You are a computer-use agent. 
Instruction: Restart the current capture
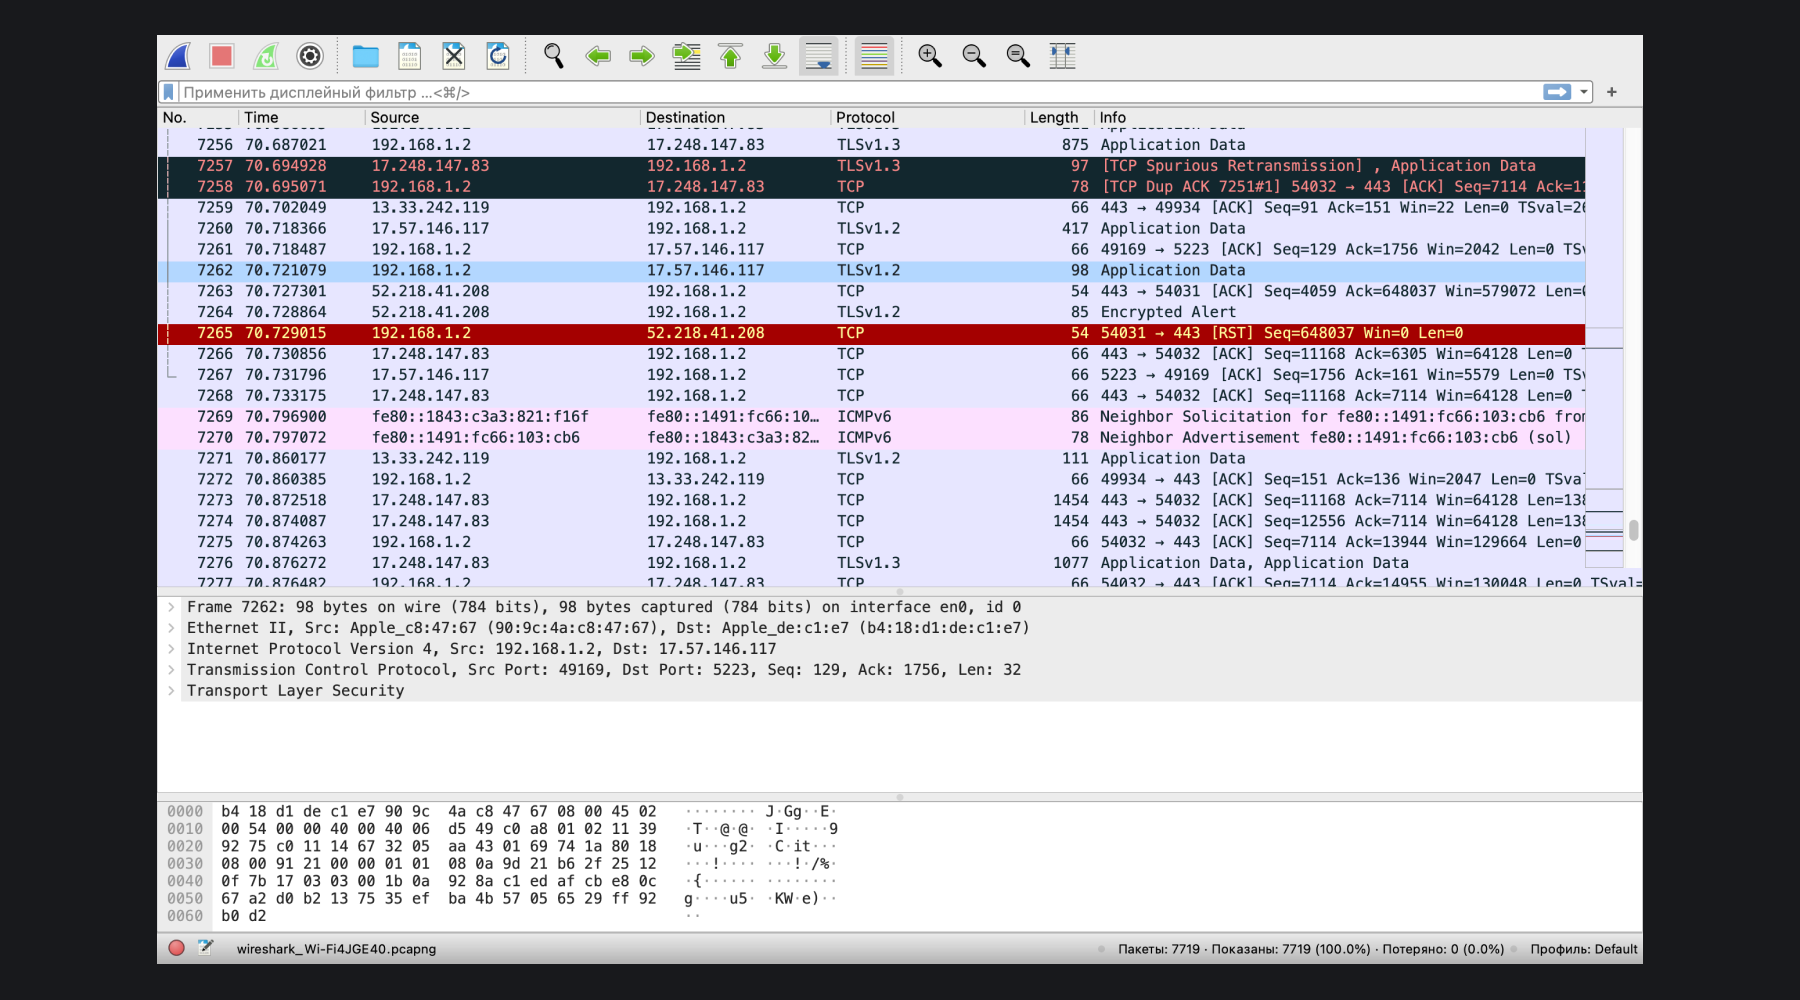(x=266, y=56)
